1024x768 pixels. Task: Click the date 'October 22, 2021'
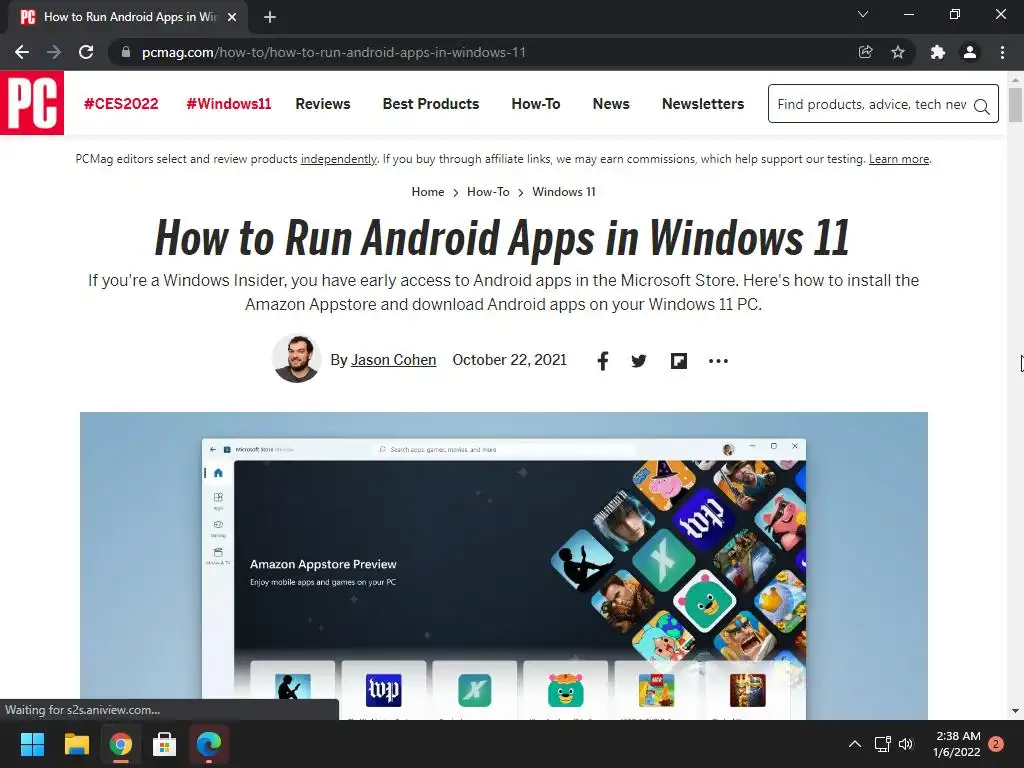[x=509, y=360]
